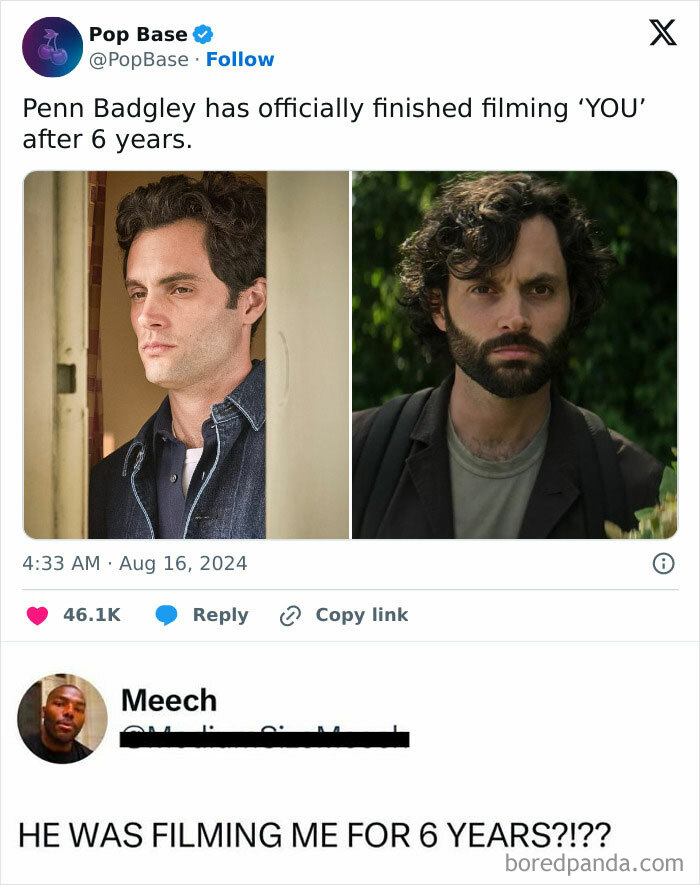Click the blacked-out handle under Meech
The width and height of the screenshot is (700, 885).
264,739
